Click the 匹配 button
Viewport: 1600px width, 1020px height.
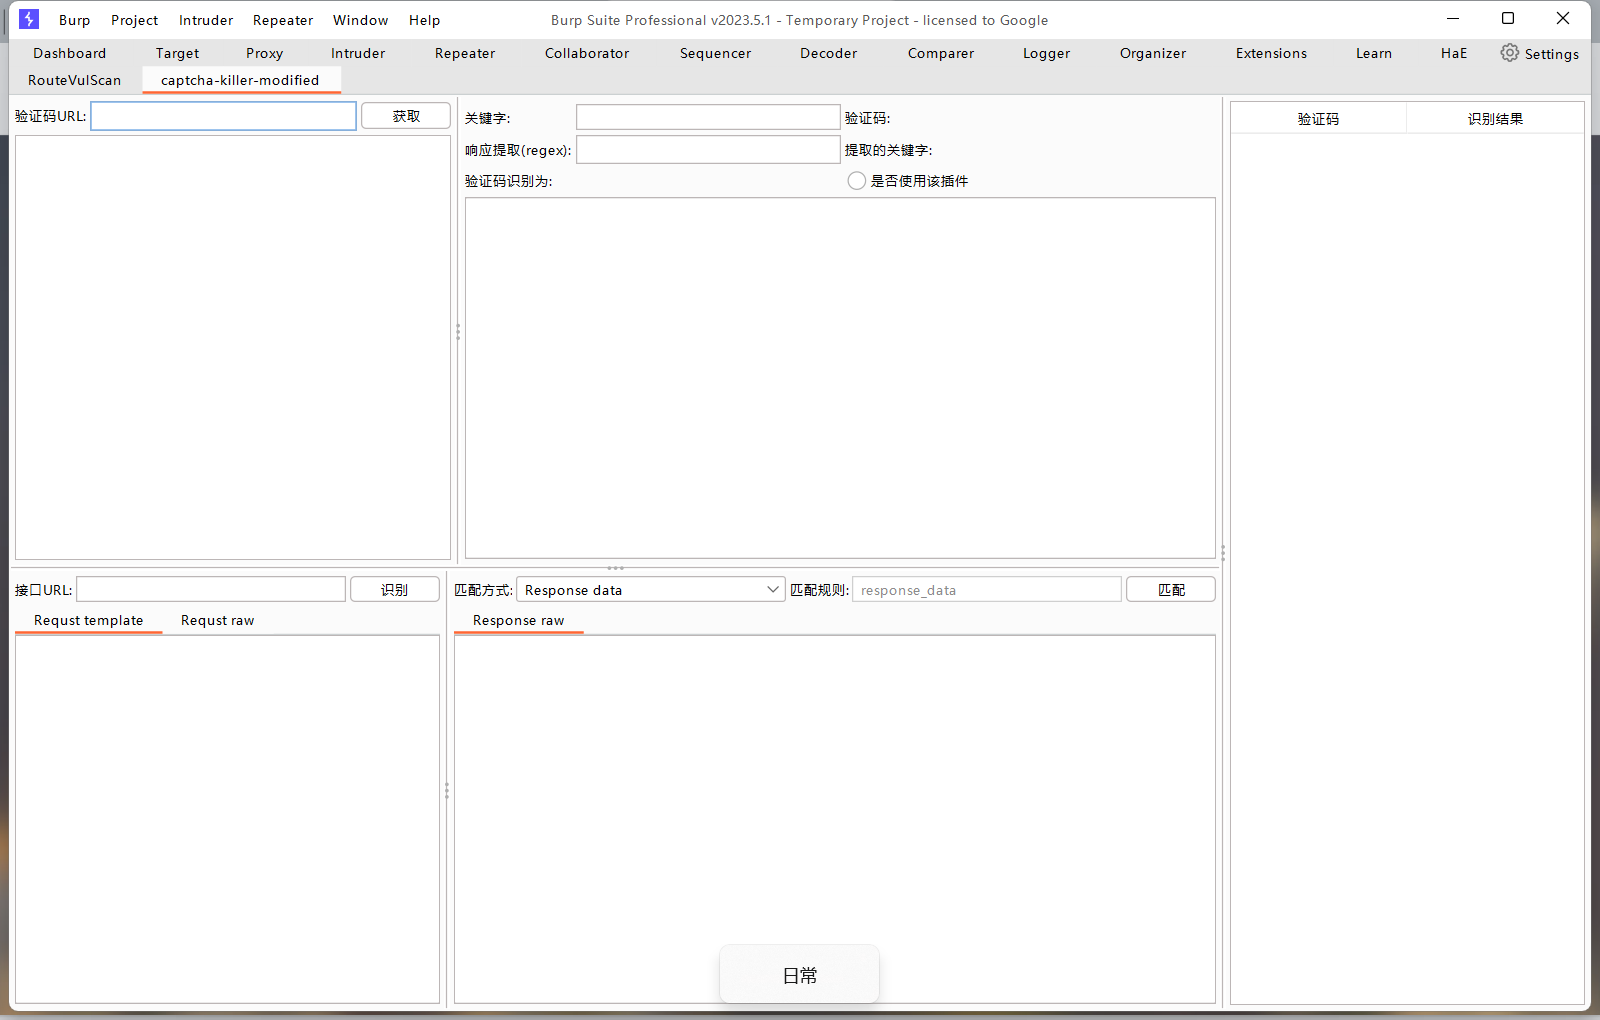[x=1171, y=589]
